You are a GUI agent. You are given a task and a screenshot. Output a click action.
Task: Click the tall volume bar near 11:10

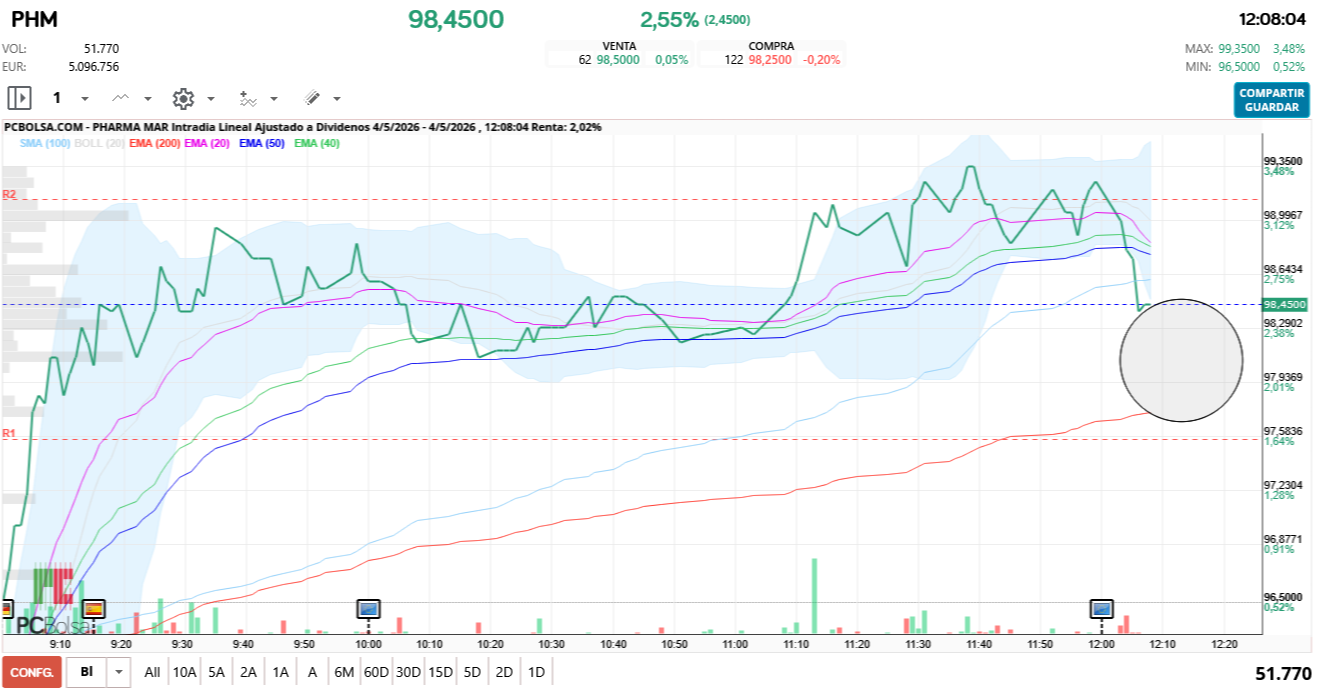814,596
